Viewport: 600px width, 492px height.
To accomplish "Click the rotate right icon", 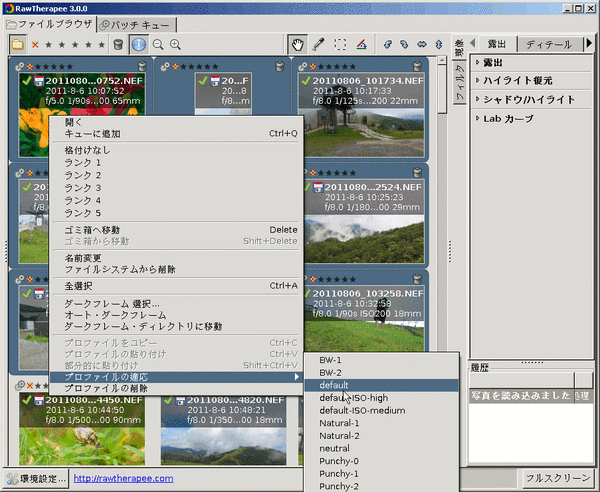I will click(x=404, y=45).
